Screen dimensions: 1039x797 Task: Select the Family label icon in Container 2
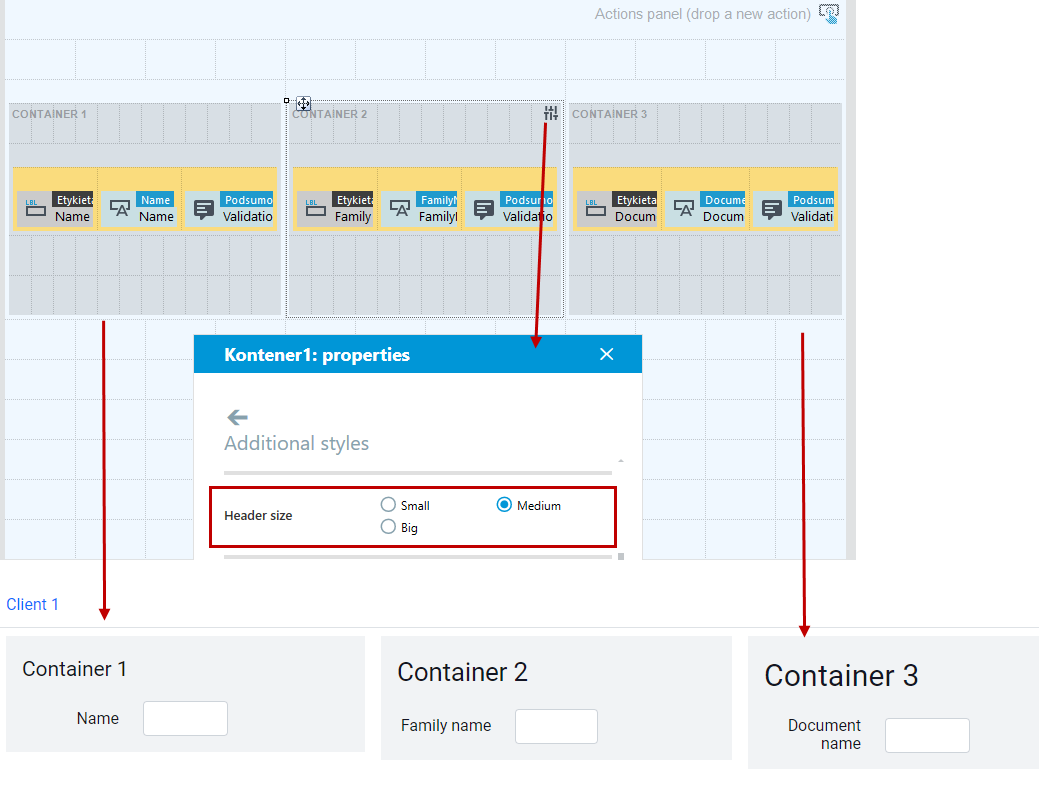point(316,209)
